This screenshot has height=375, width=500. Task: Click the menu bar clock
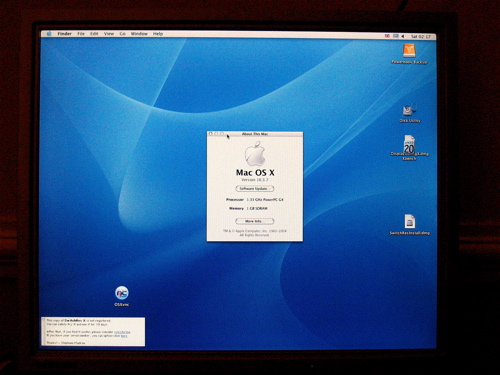coord(421,36)
